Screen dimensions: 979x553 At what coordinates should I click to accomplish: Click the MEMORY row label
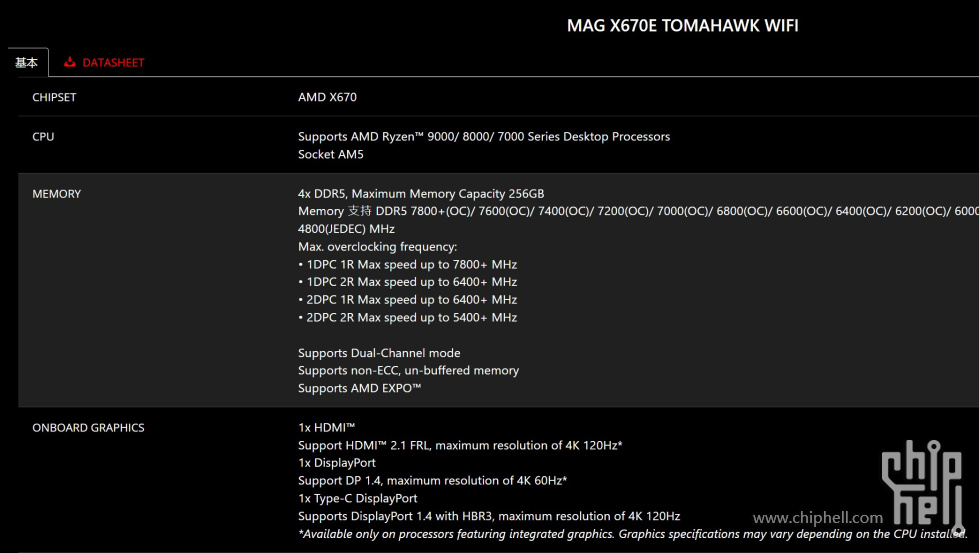(57, 194)
